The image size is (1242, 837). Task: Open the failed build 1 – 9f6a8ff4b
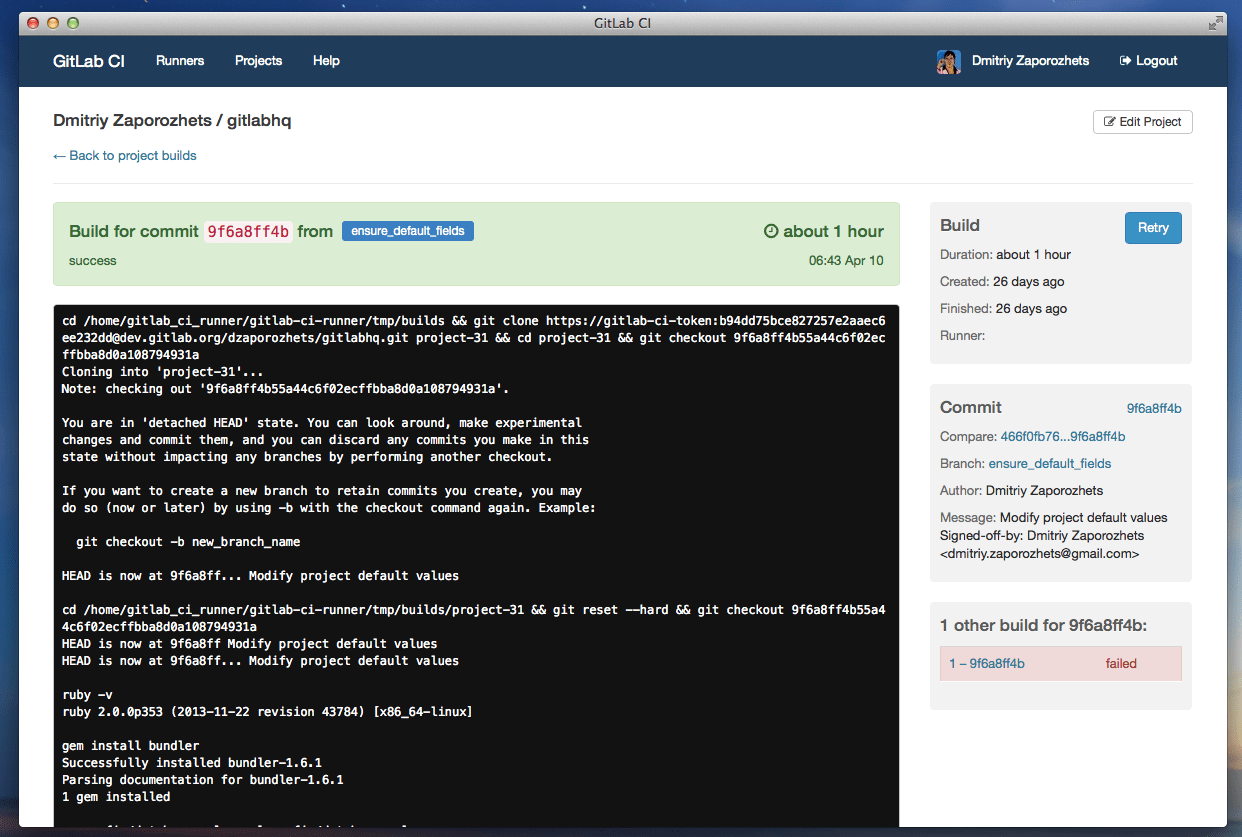pos(987,664)
